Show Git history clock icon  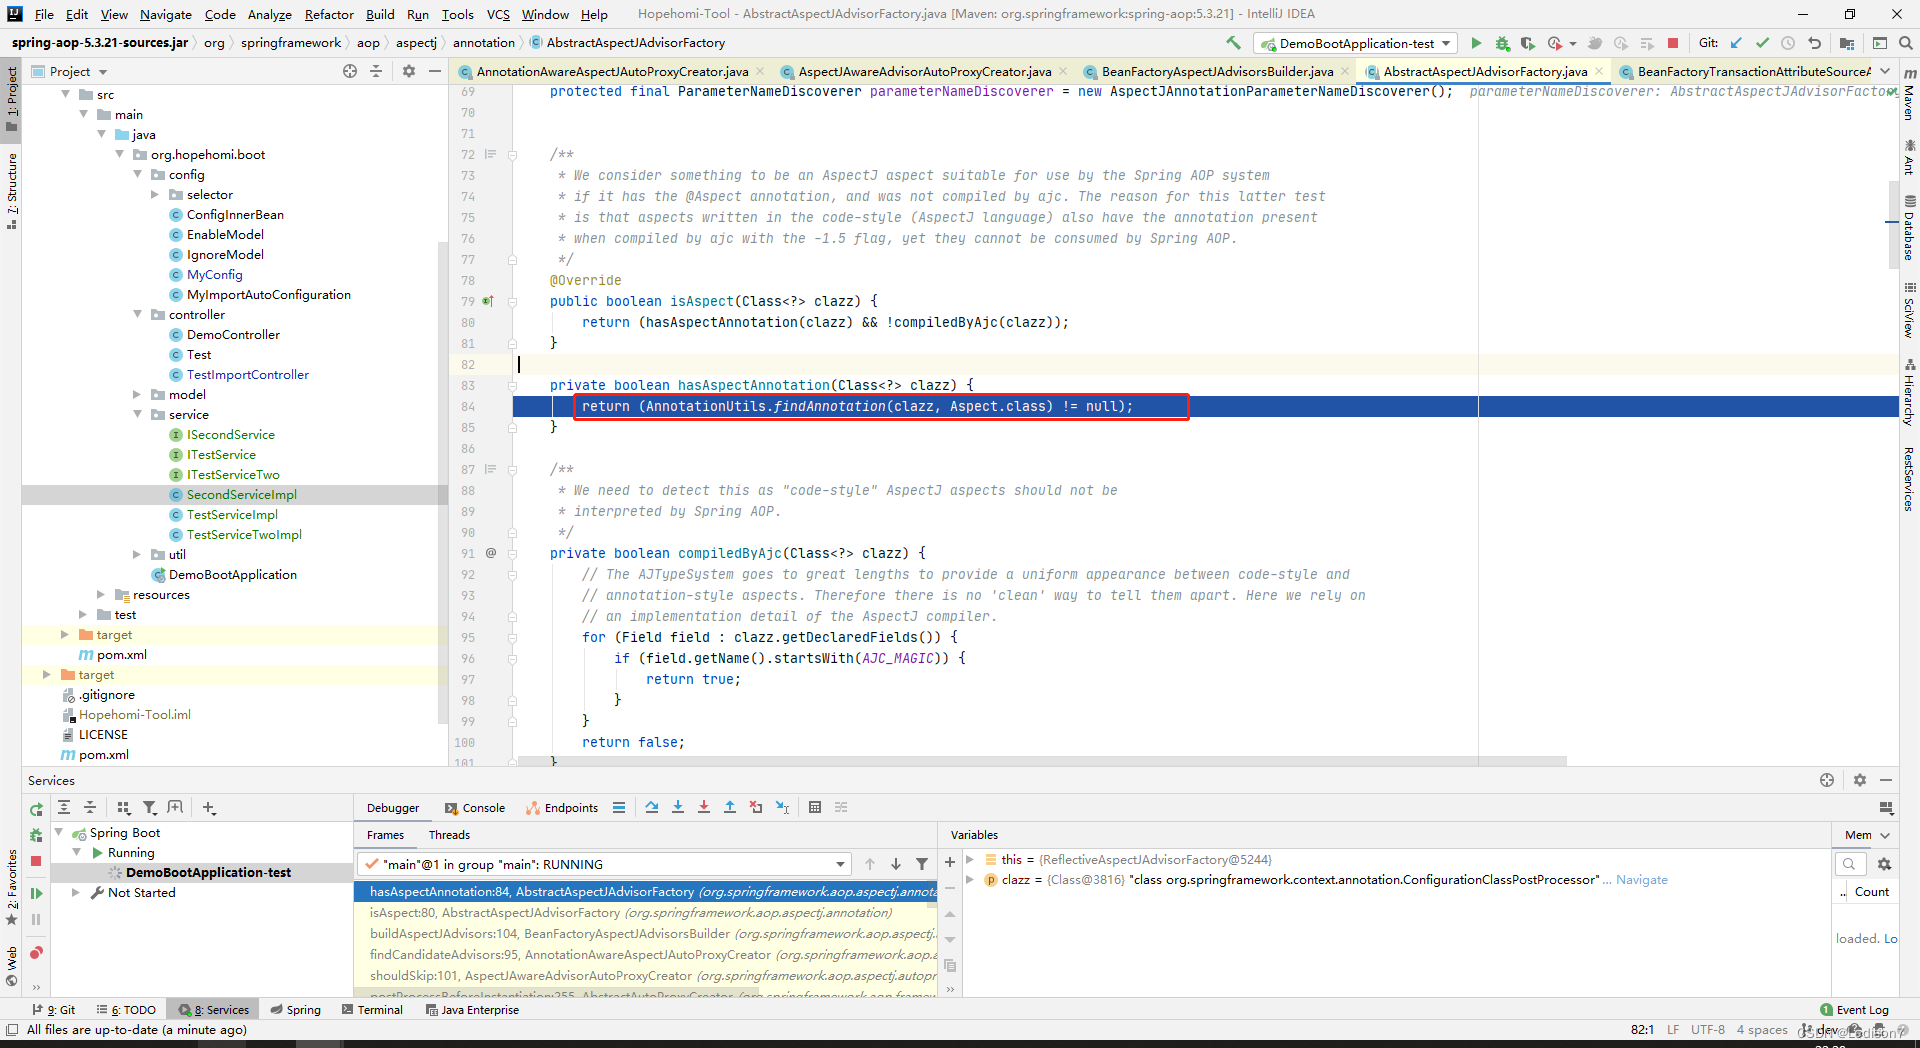(x=1788, y=43)
